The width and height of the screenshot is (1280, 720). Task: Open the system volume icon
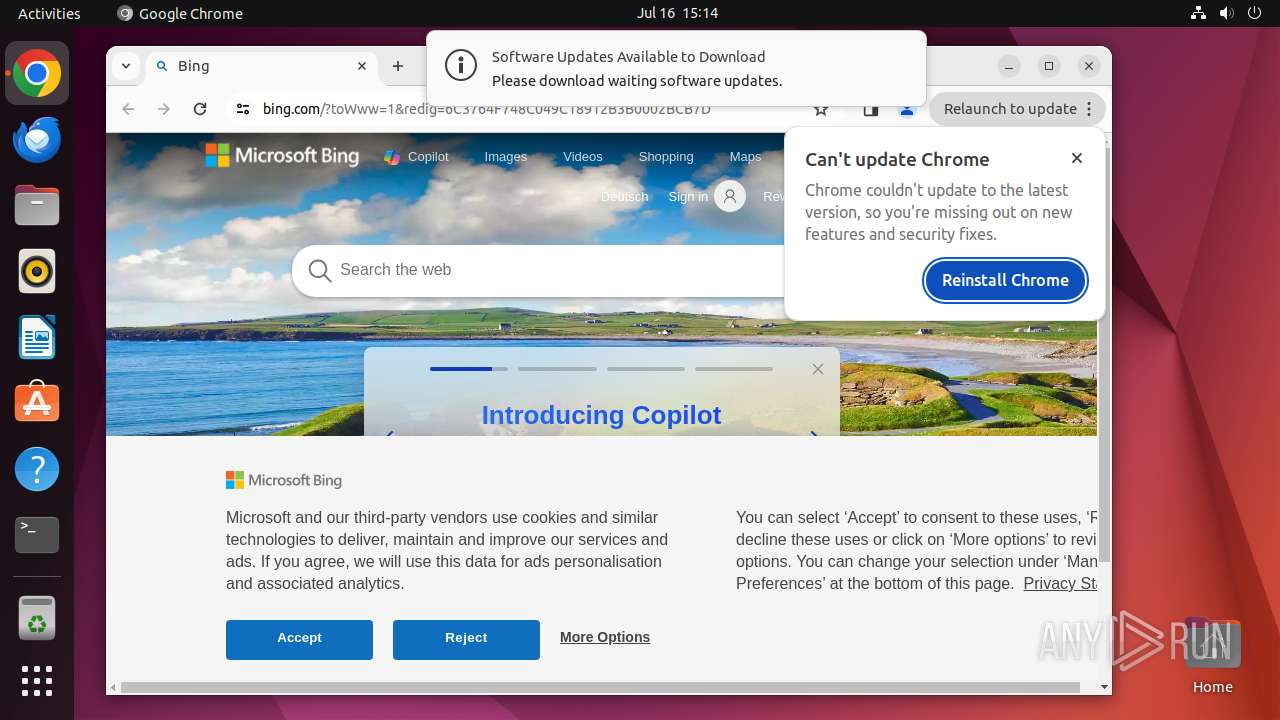(1227, 13)
